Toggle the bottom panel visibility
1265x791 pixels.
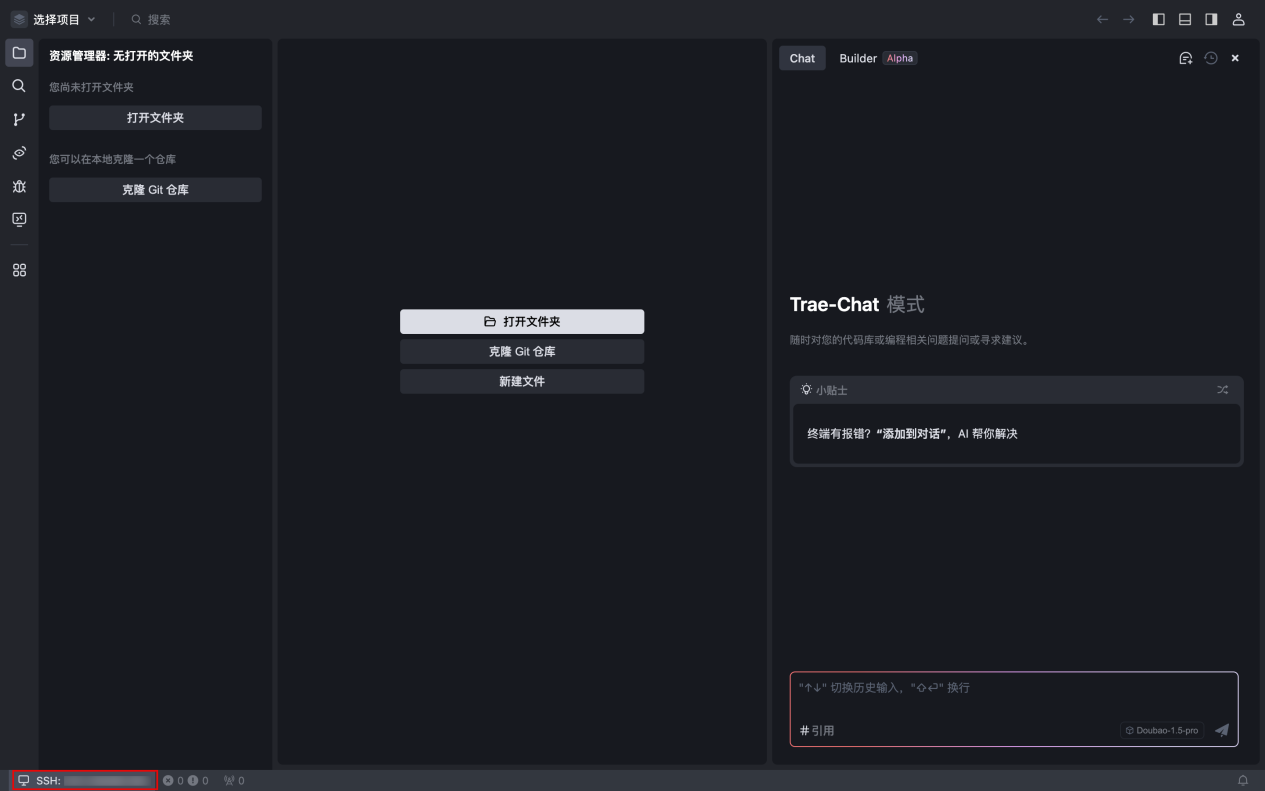(1185, 19)
